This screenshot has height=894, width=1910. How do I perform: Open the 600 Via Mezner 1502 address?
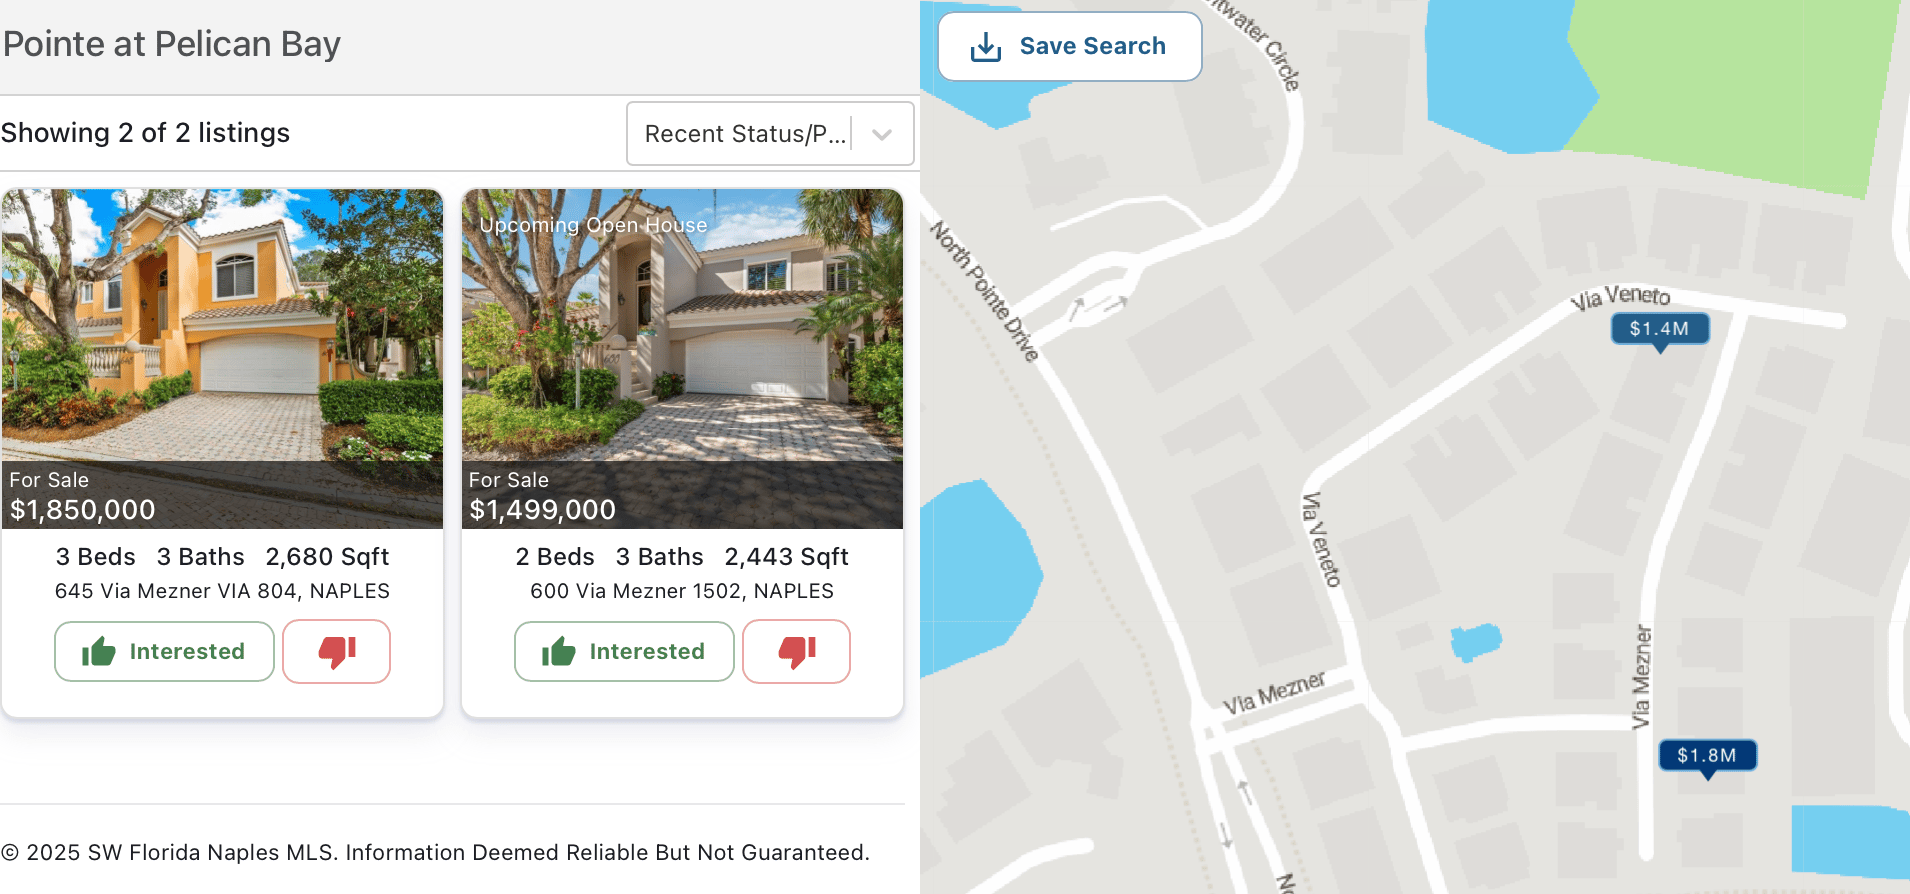coord(682,591)
